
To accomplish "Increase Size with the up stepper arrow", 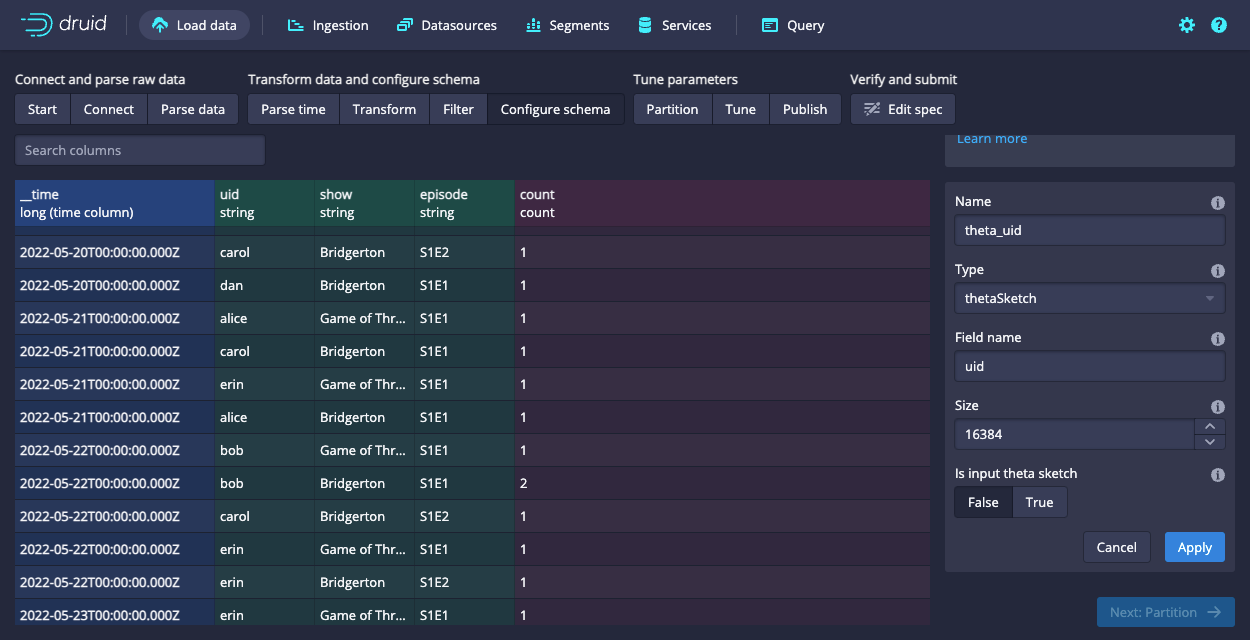I will [1209, 427].
